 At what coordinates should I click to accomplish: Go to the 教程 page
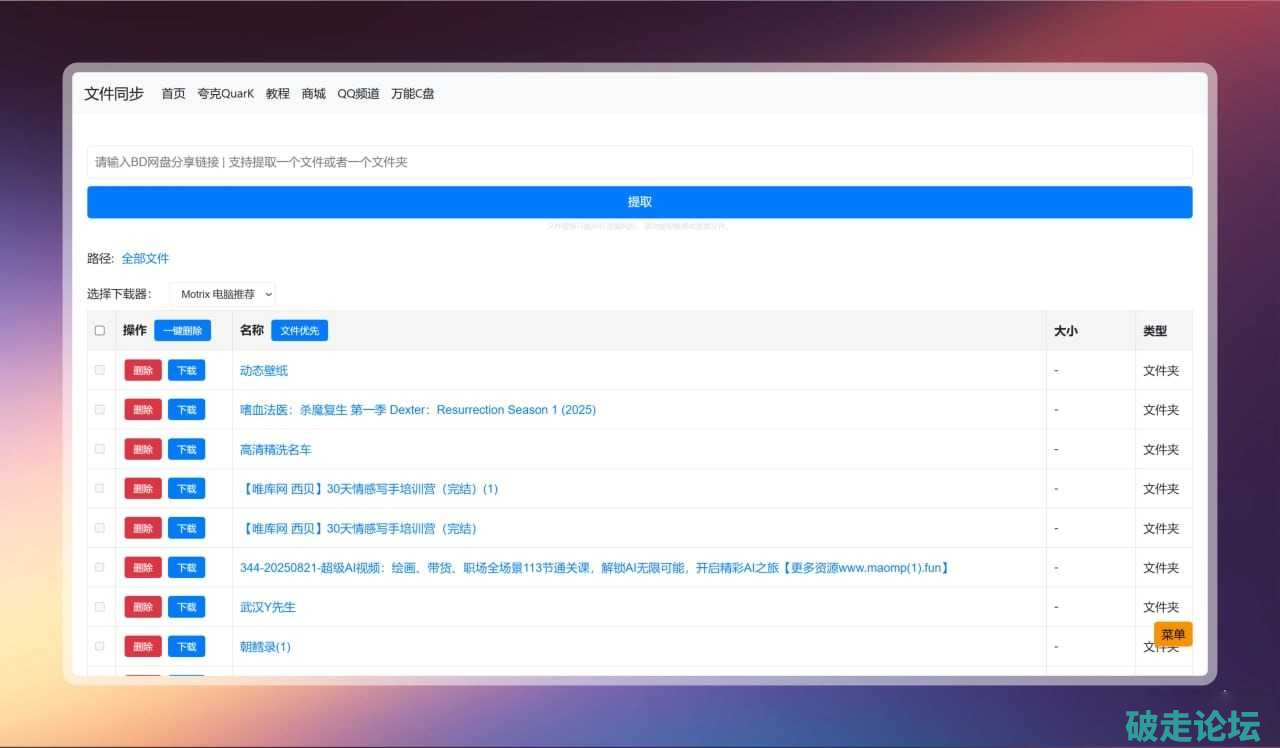pyautogui.click(x=277, y=94)
